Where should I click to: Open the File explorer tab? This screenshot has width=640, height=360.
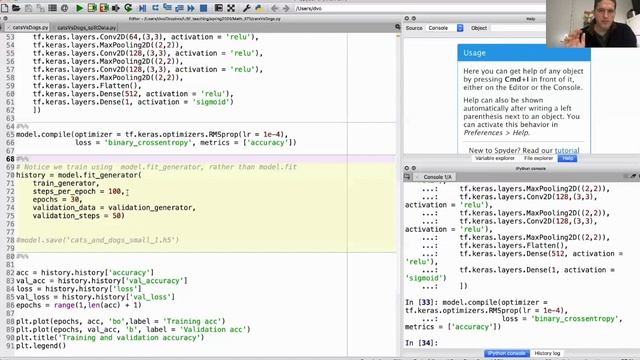point(538,158)
